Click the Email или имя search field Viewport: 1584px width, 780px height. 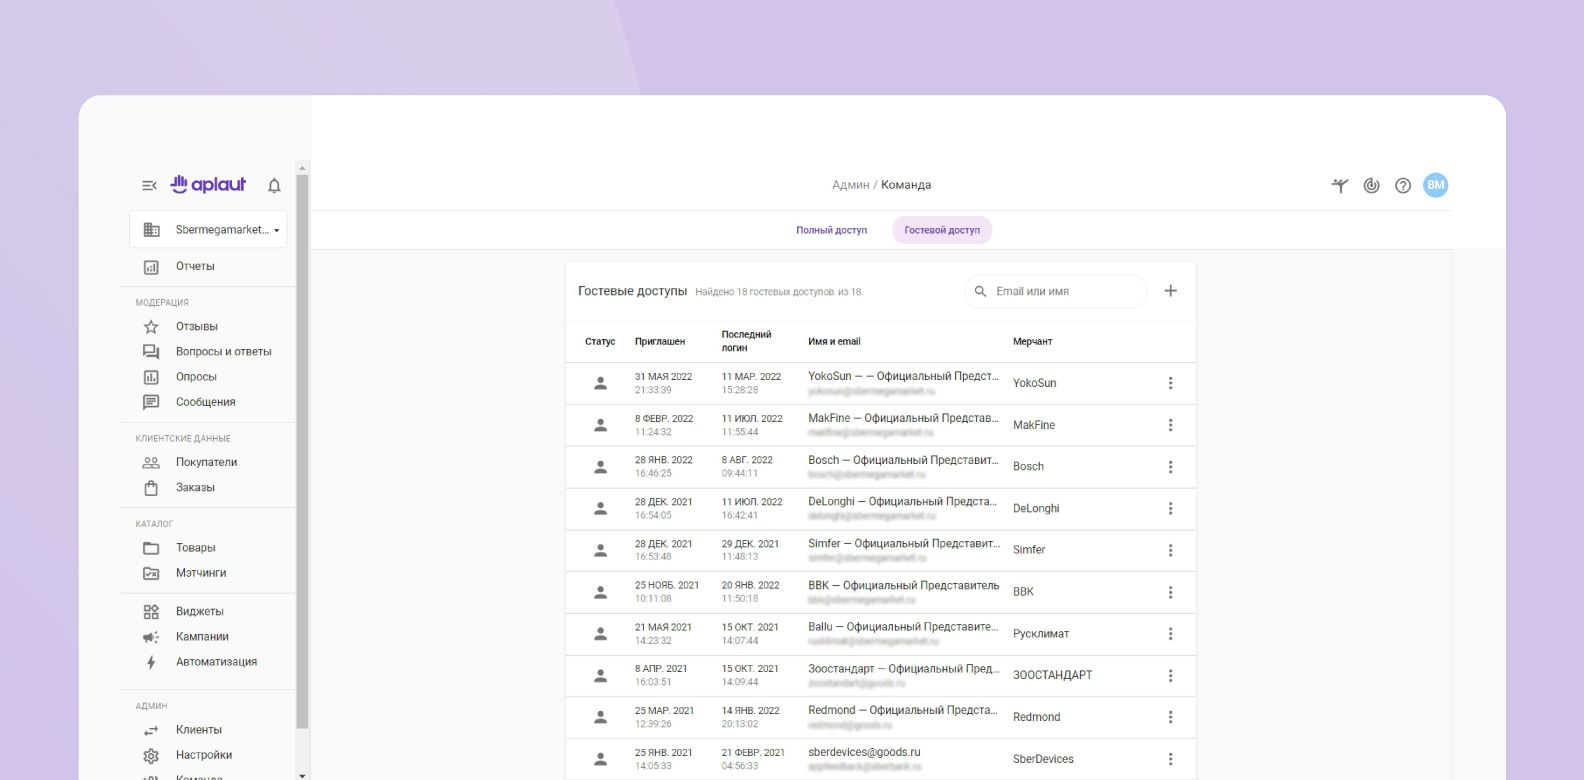pyautogui.click(x=1060, y=291)
